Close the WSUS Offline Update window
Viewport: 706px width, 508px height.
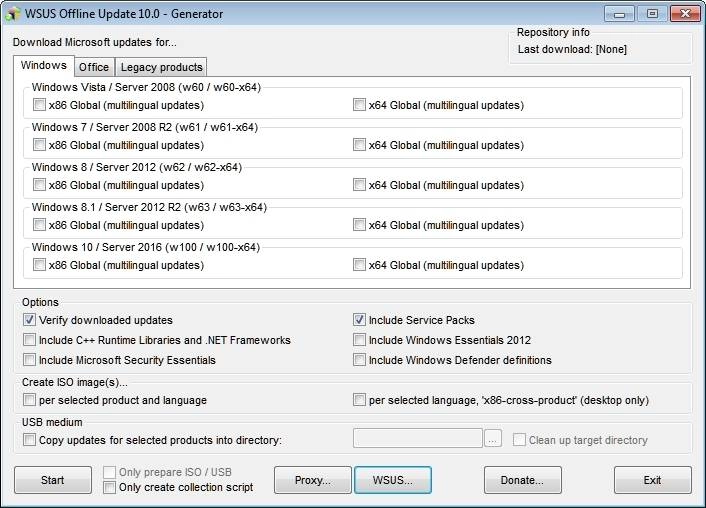(685, 14)
